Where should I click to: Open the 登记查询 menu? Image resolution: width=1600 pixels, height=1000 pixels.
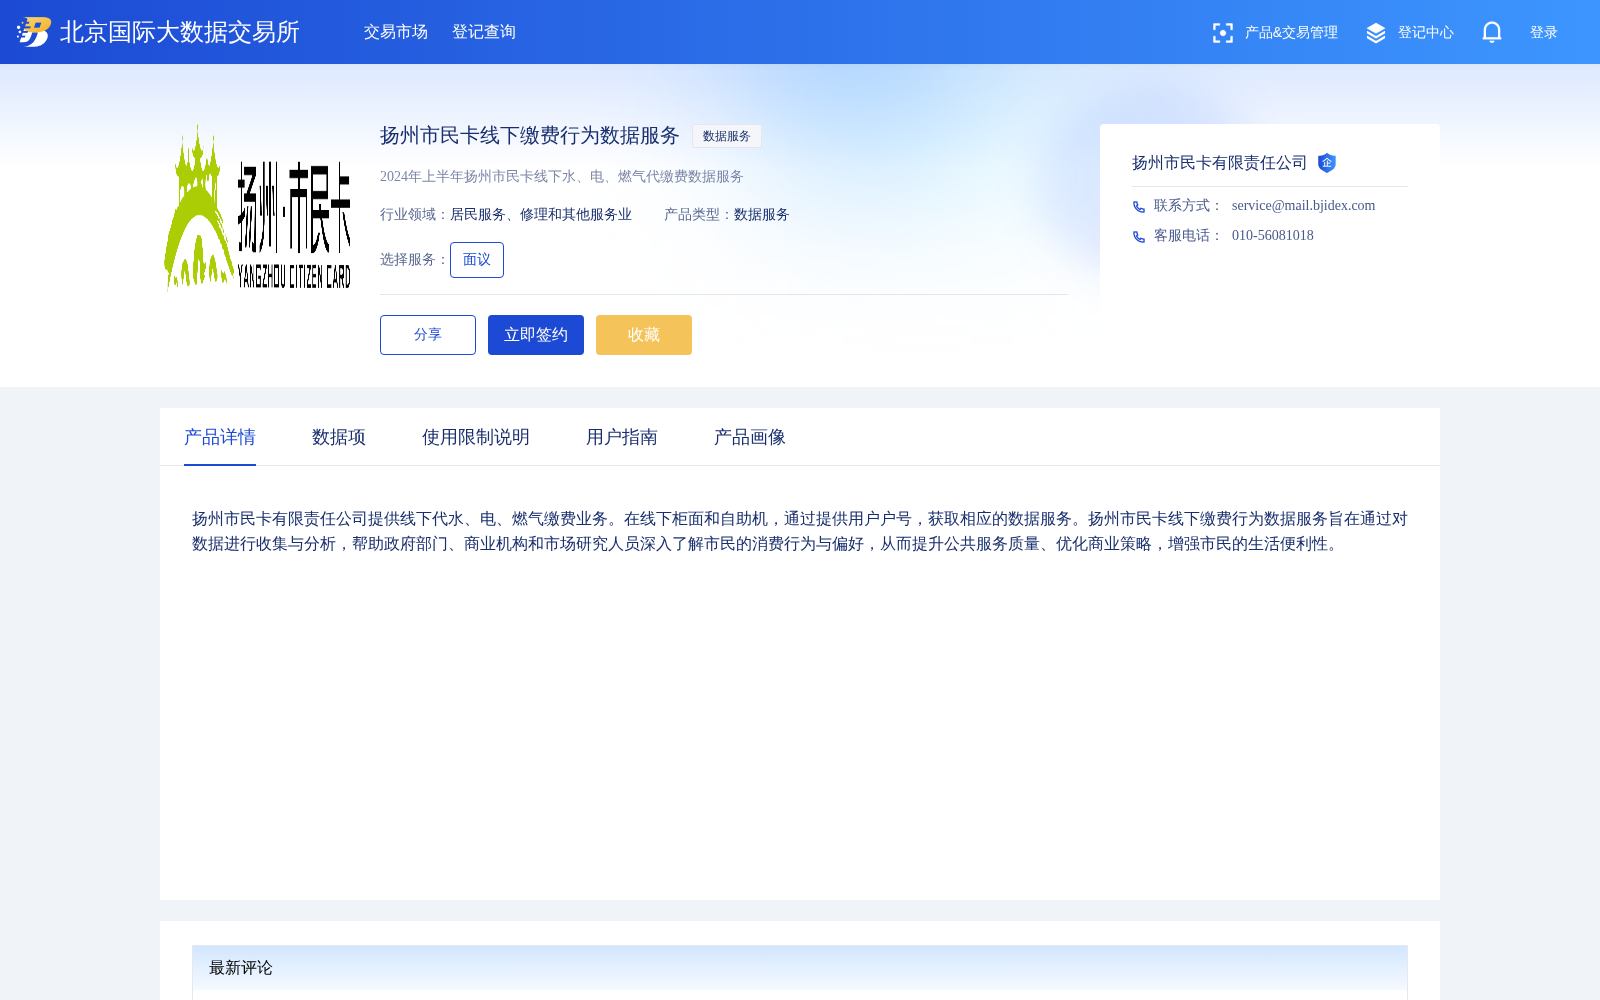[484, 32]
